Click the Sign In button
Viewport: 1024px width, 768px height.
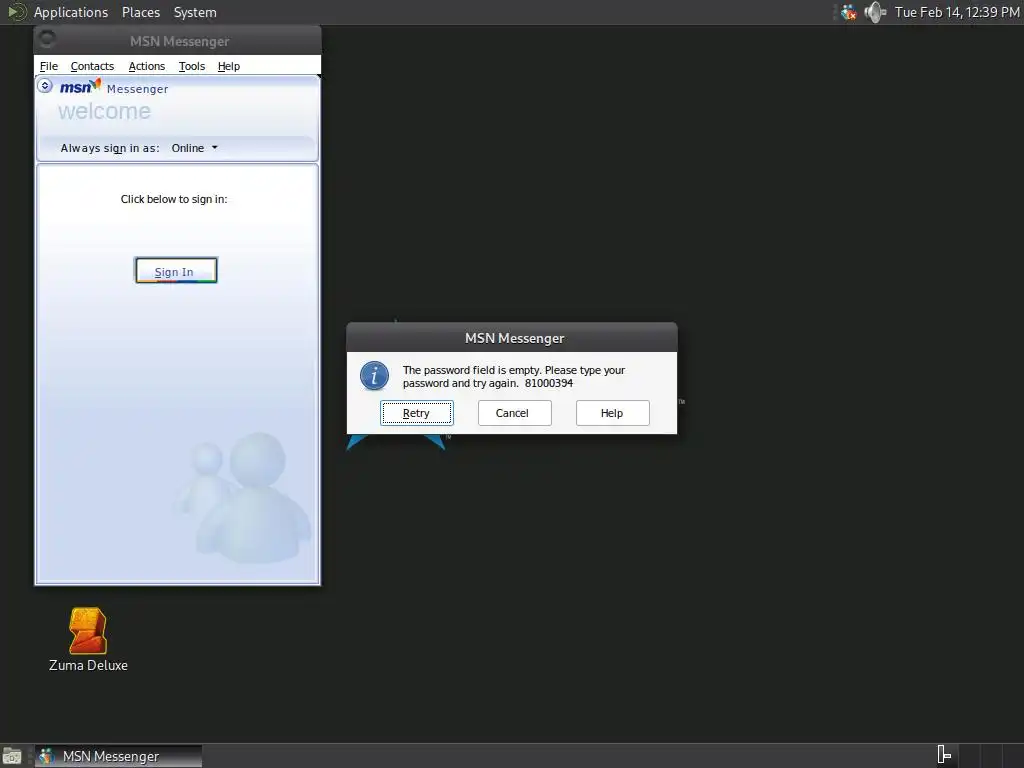pyautogui.click(x=176, y=270)
